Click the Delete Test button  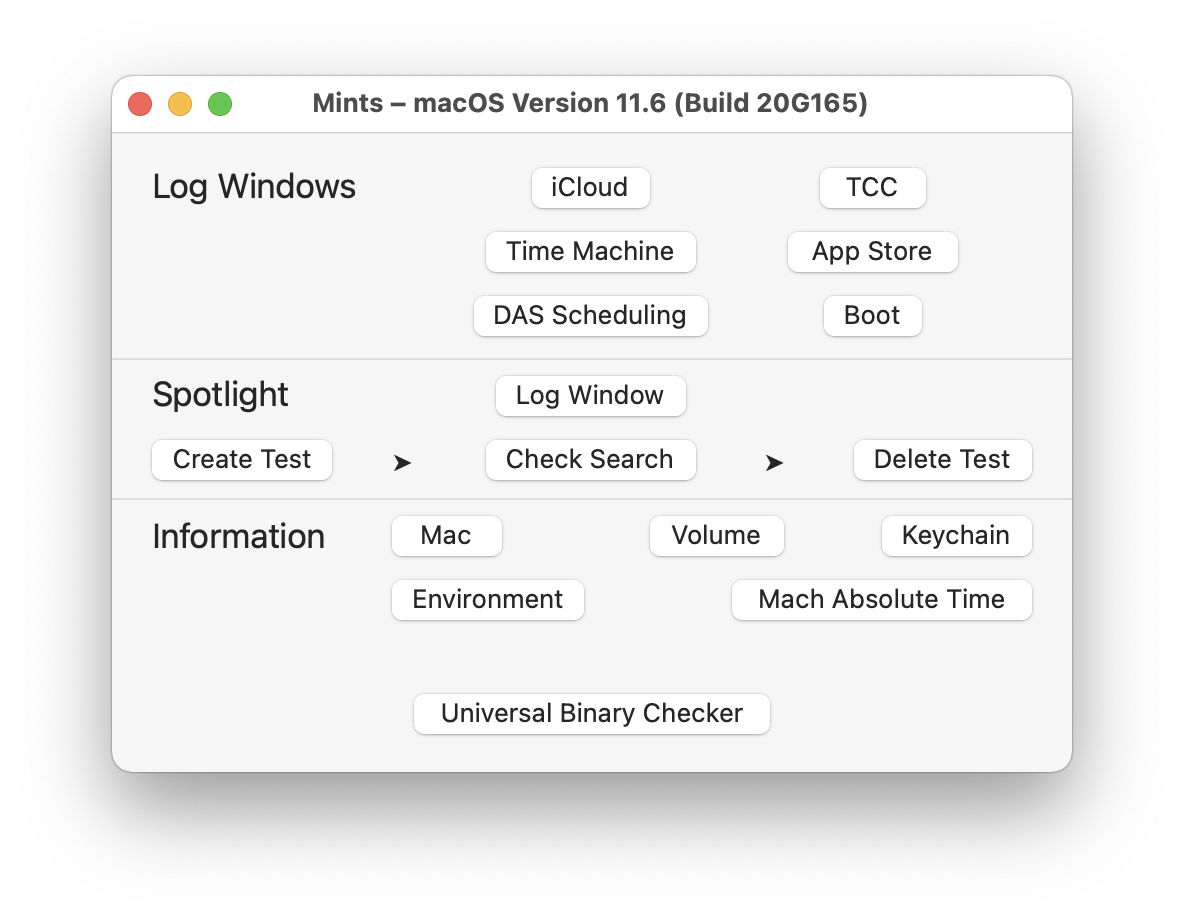(x=942, y=460)
